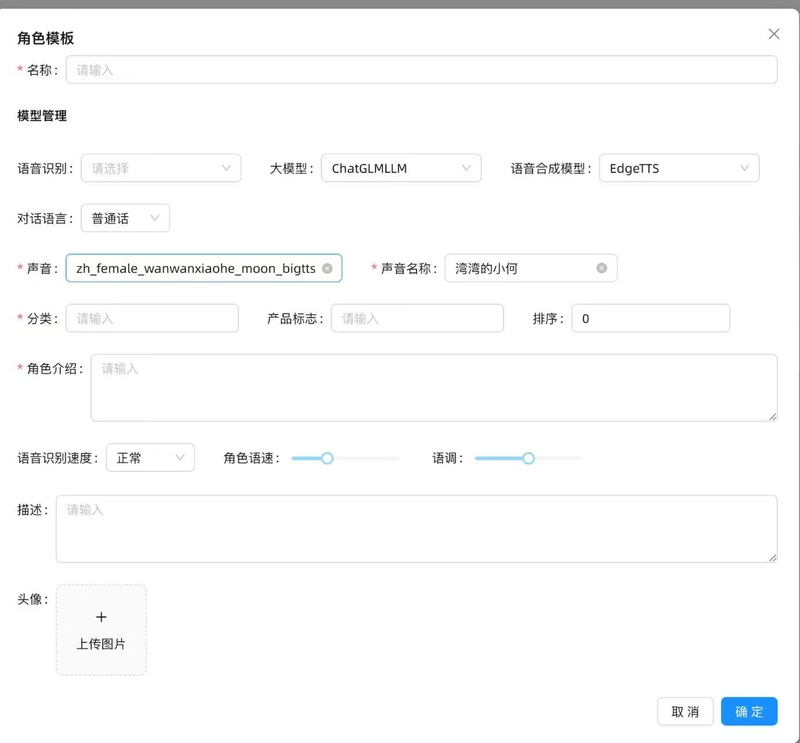Click inside the 描述 text area
Viewport: 800px width, 743px height.
416,528
